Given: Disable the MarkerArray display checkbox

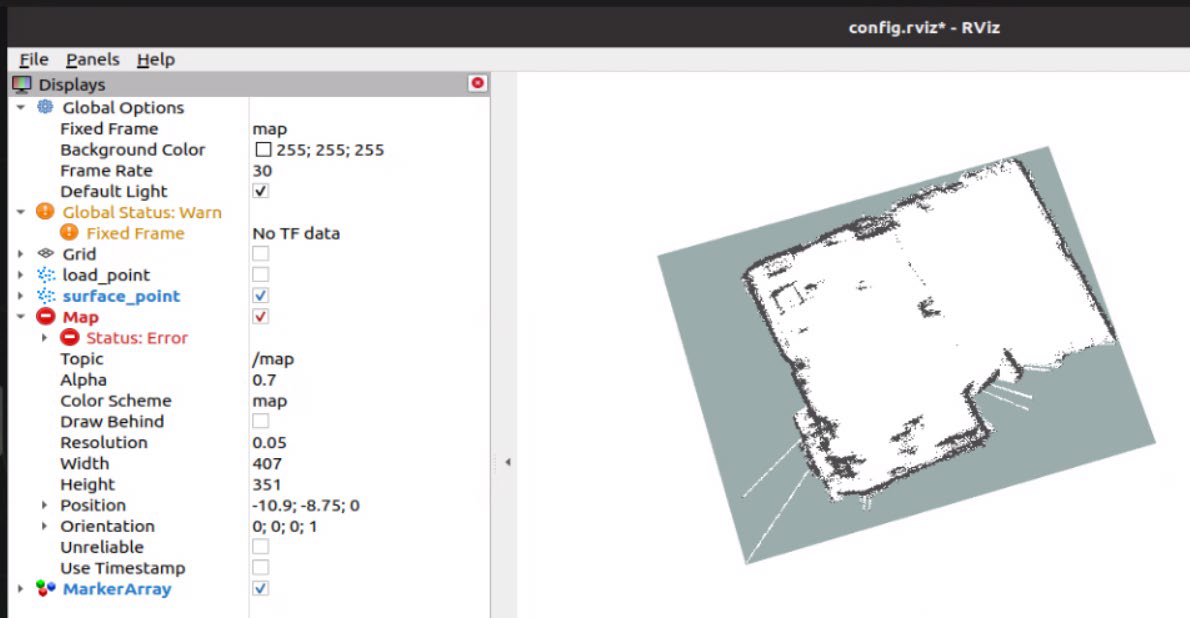Looking at the screenshot, I should pyautogui.click(x=260, y=588).
